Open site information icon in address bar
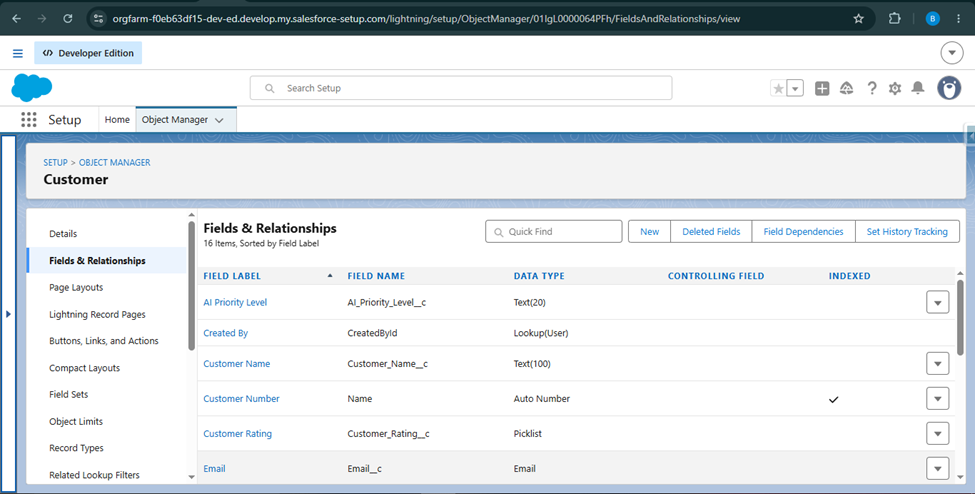Screen dimensions: 975x494 (x=98, y=19)
